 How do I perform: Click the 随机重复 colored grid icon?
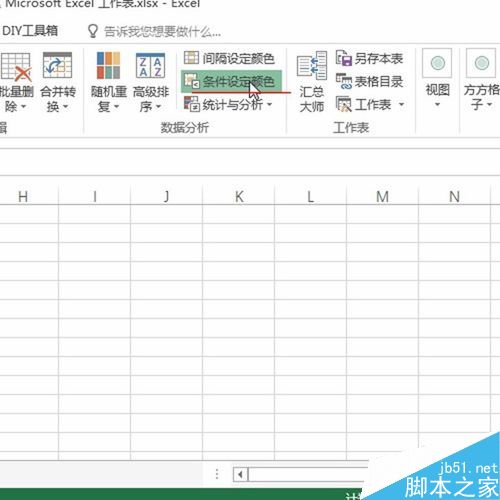108,65
